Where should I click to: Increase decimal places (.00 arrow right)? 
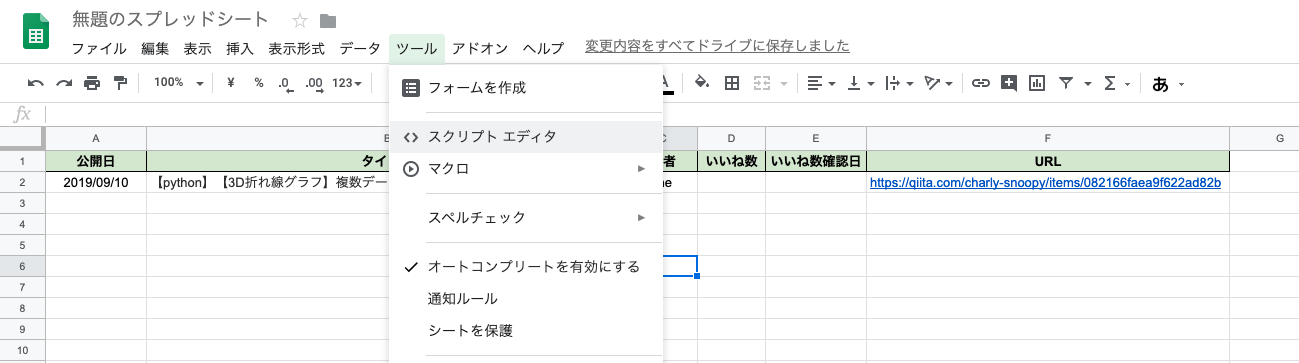314,84
